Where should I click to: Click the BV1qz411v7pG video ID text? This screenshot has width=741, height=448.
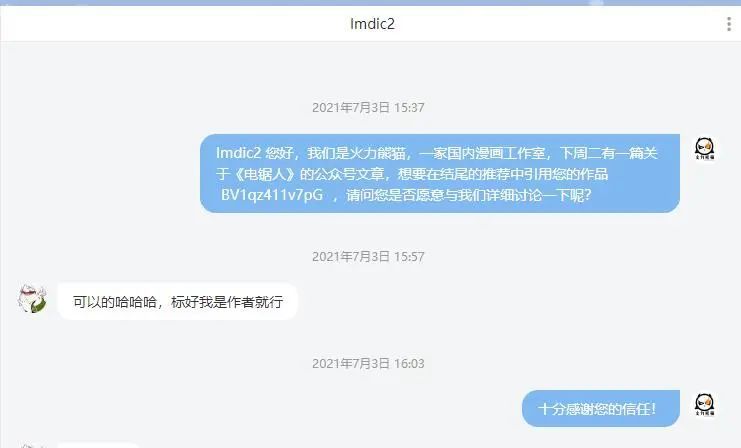point(272,195)
